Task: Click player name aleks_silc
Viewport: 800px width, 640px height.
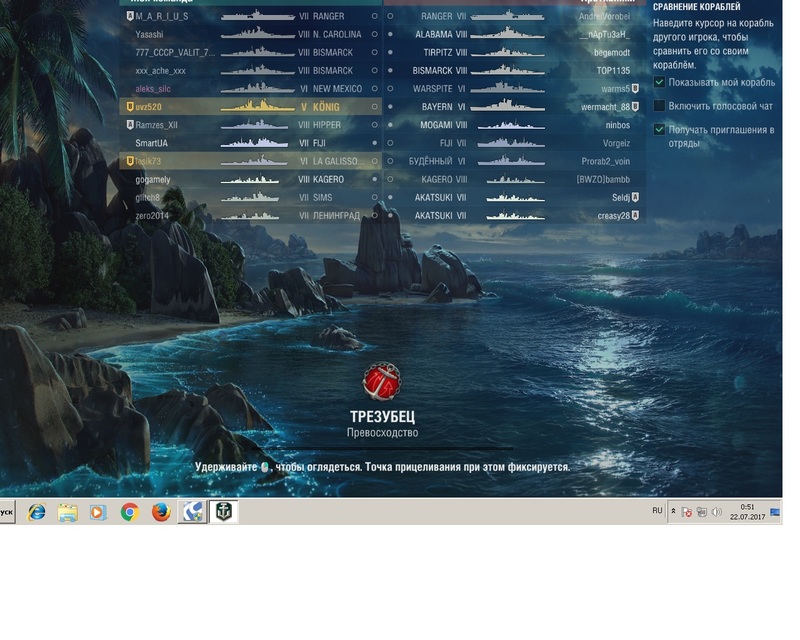Action: (153, 89)
